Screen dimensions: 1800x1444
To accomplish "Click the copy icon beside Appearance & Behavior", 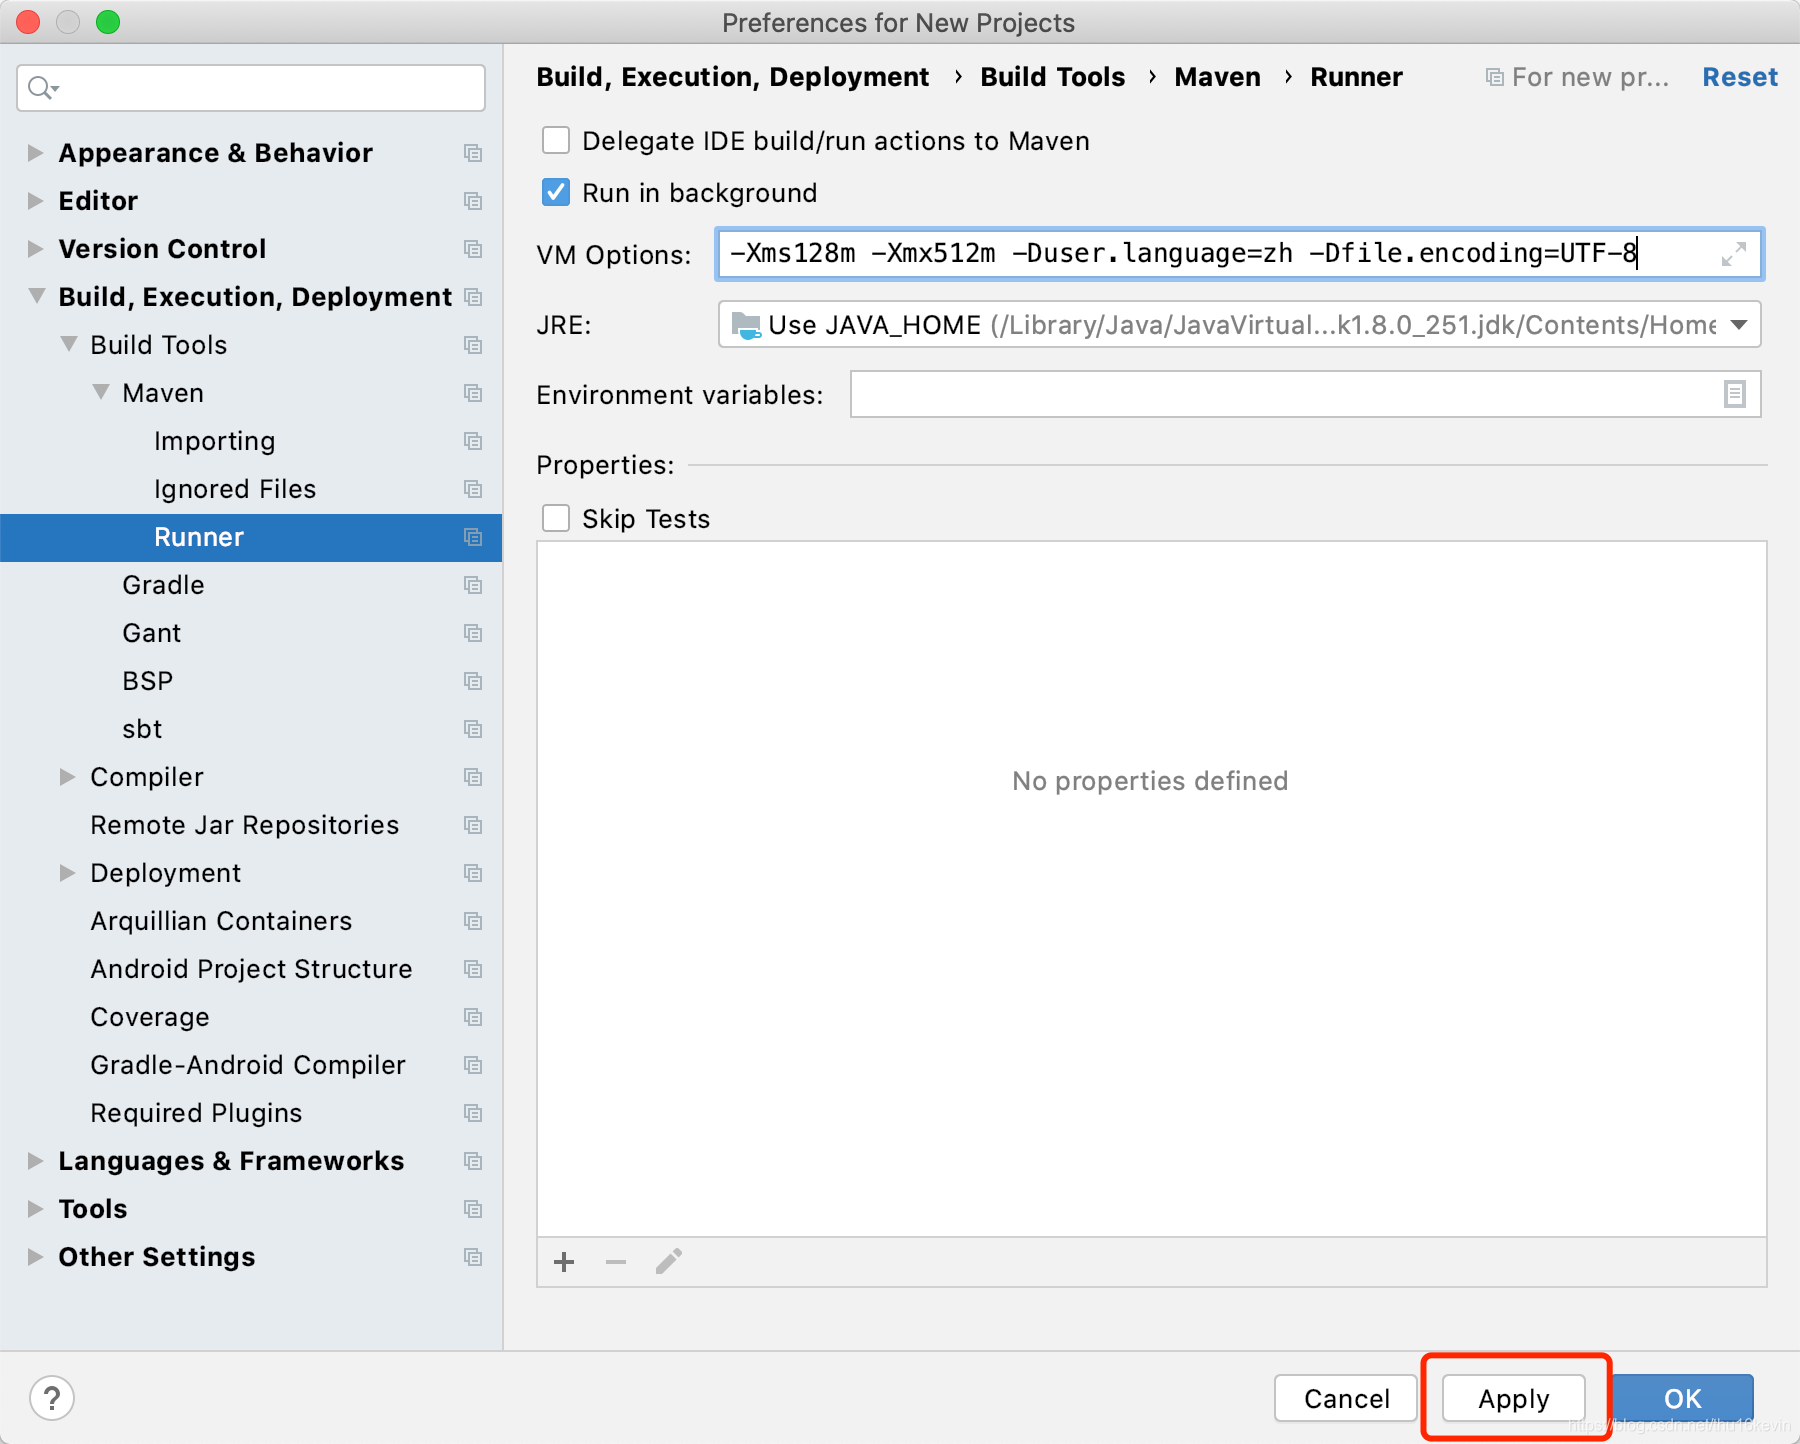I will click(473, 153).
